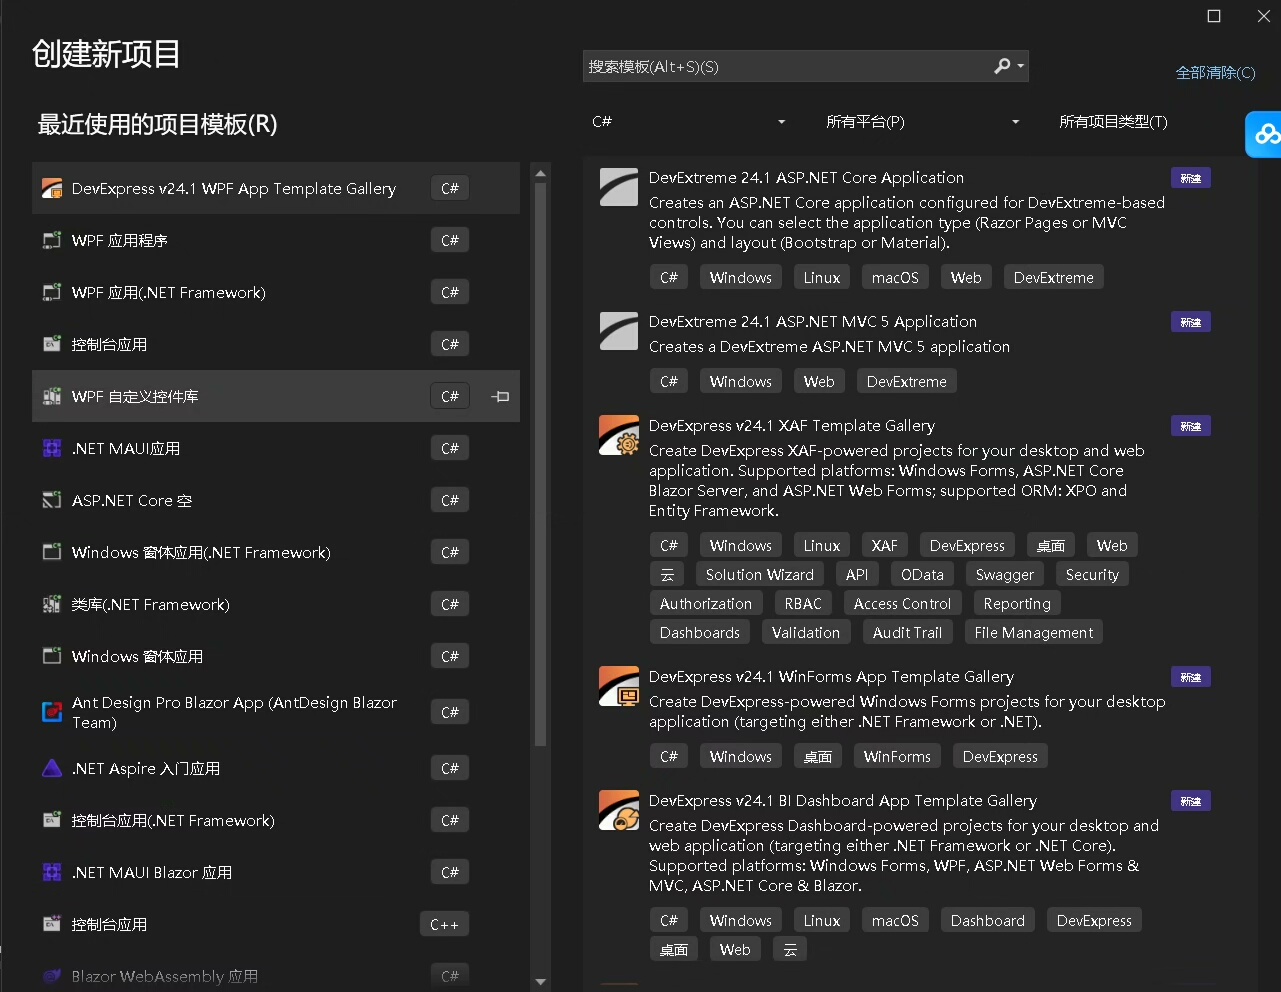Click the Validation tag
Viewport: 1281px width, 992px height.
tap(806, 633)
